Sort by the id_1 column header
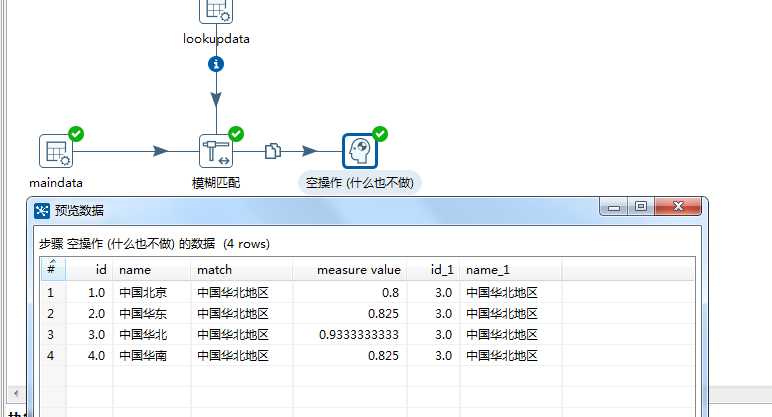Screen dimensions: 772x417 (434, 269)
